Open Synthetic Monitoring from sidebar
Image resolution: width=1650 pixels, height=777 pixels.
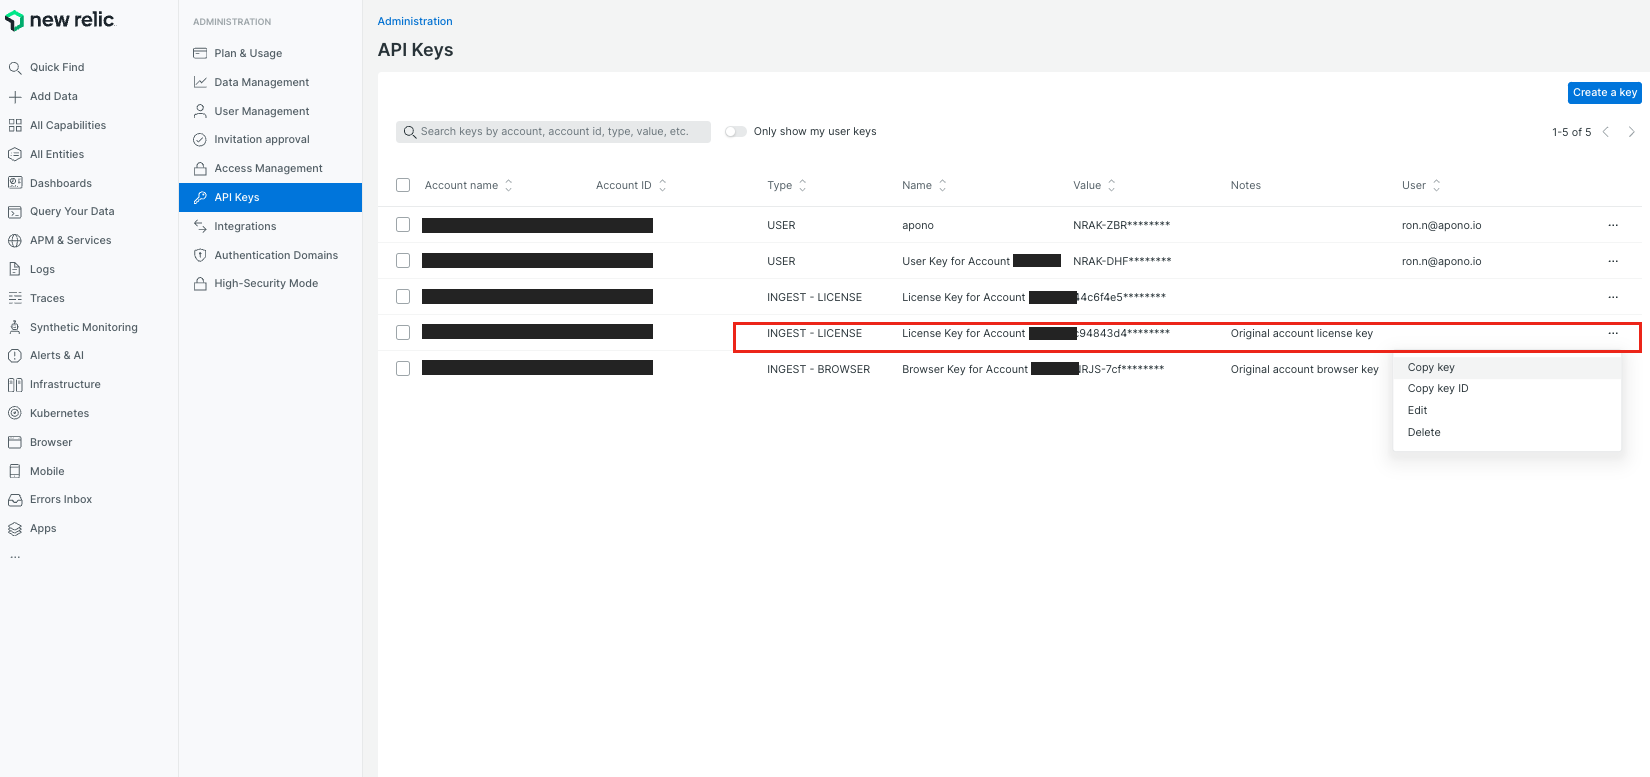point(83,327)
